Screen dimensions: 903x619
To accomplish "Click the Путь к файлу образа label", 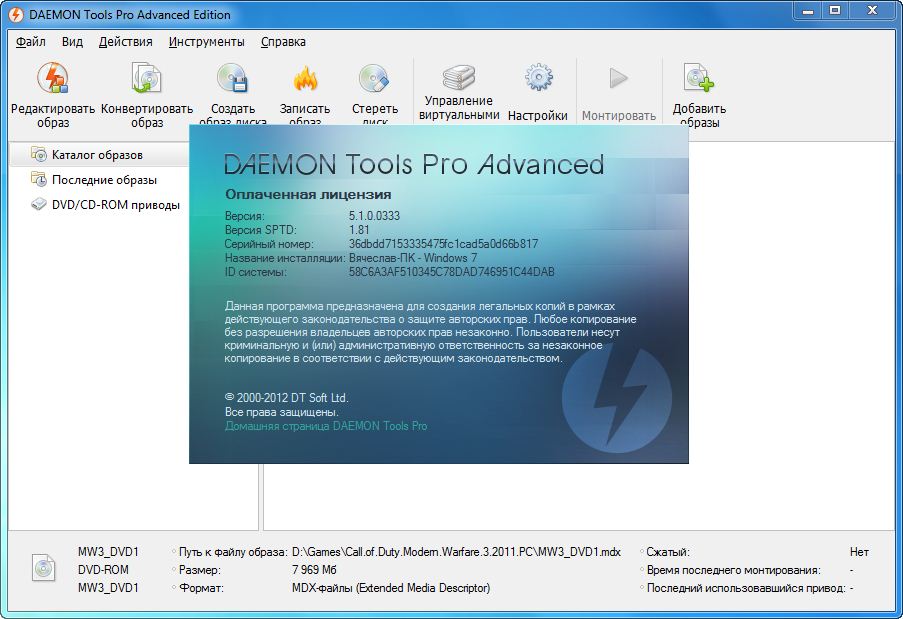I will coord(233,552).
